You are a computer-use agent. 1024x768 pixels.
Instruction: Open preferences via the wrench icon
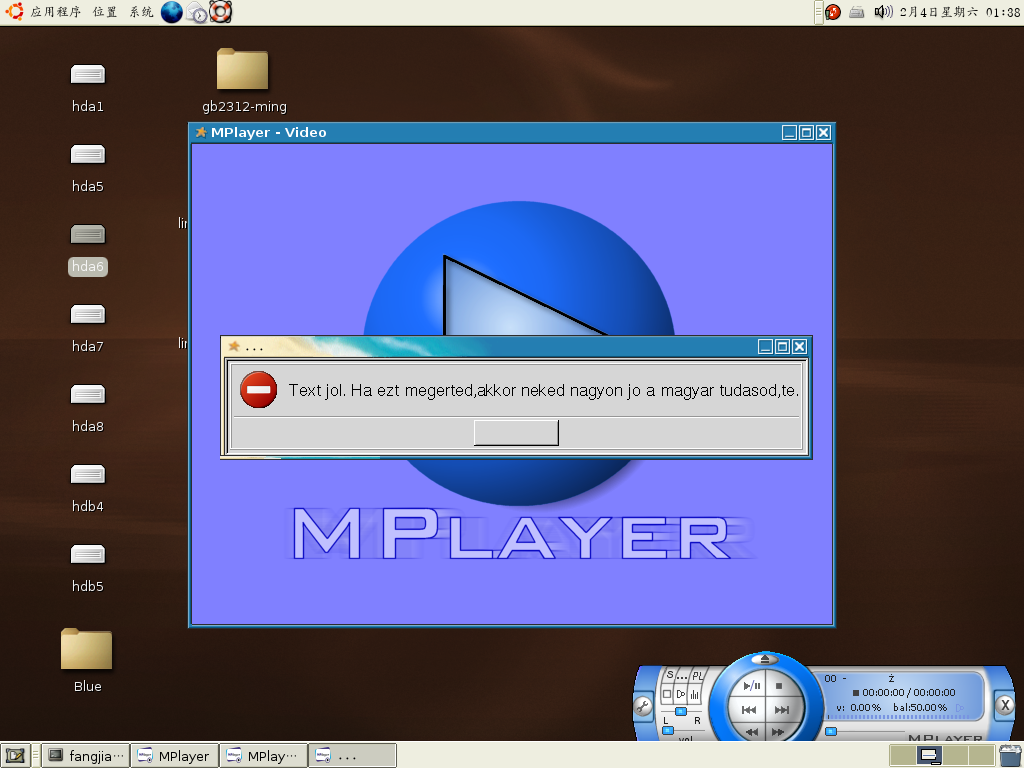pos(643,707)
